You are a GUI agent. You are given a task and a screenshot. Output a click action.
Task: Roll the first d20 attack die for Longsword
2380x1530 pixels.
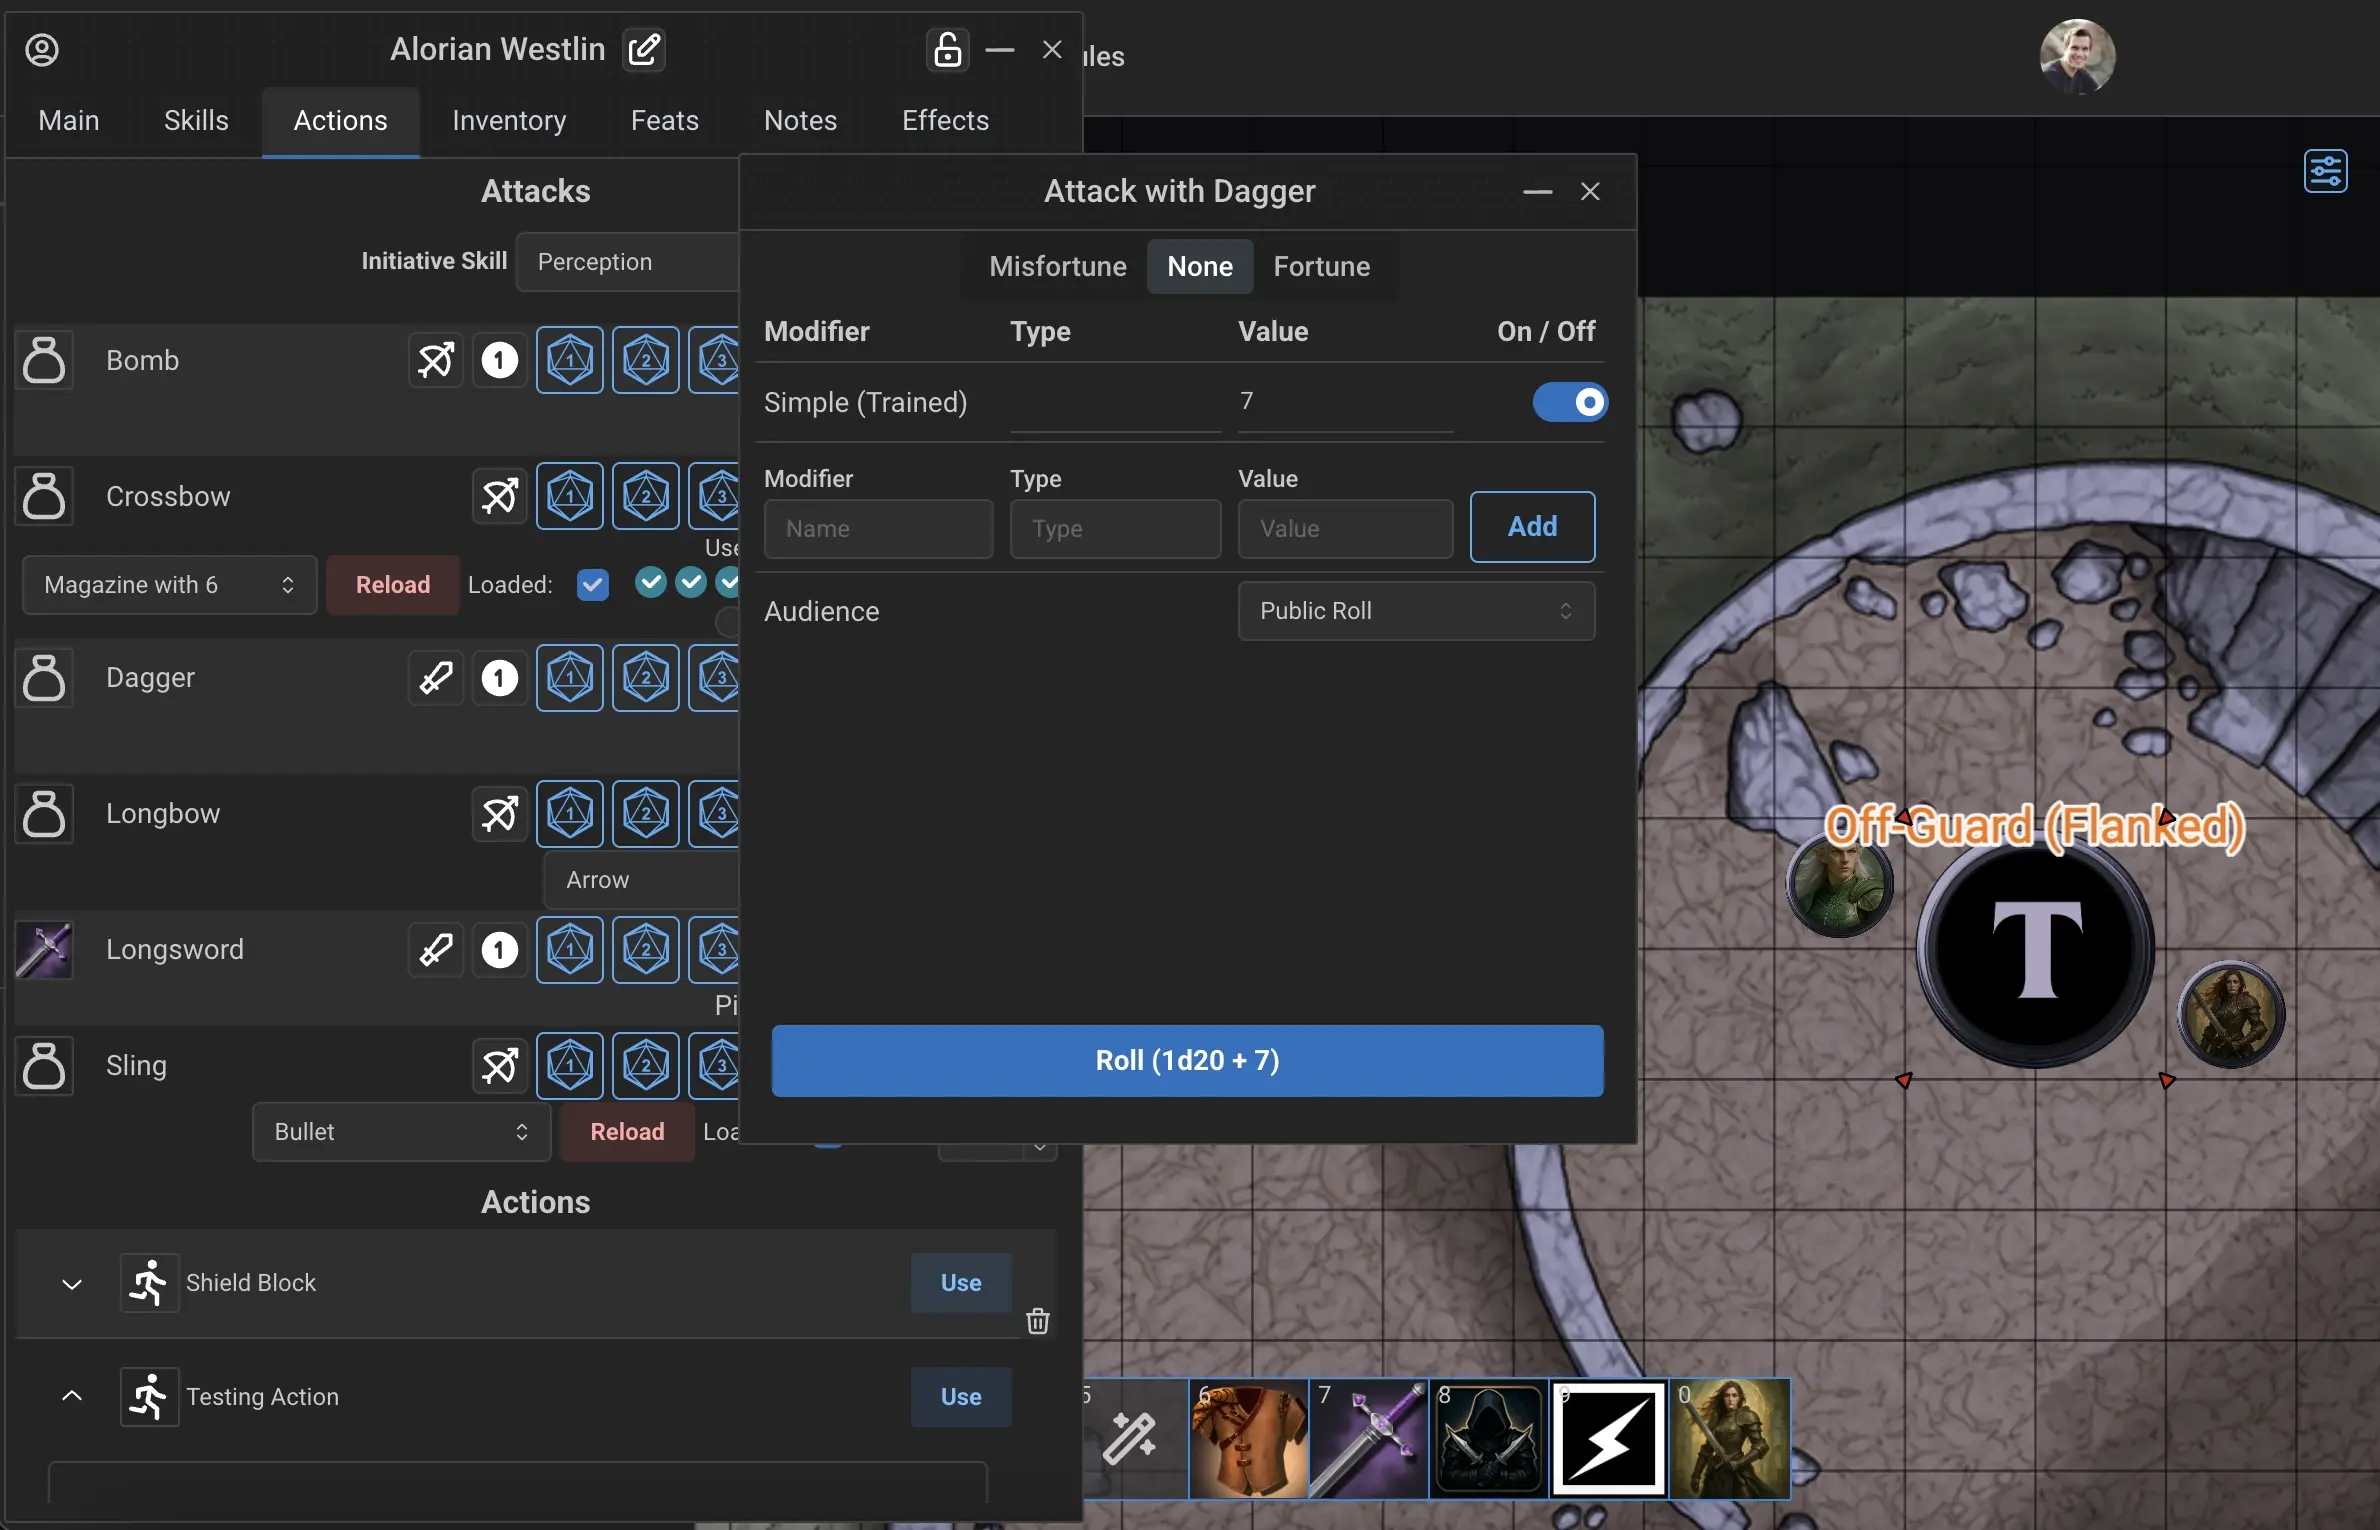tap(570, 950)
